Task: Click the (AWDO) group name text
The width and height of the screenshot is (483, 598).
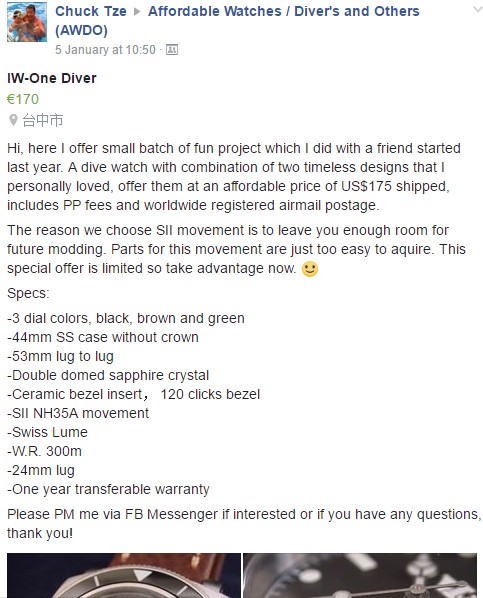Action: tap(81, 30)
